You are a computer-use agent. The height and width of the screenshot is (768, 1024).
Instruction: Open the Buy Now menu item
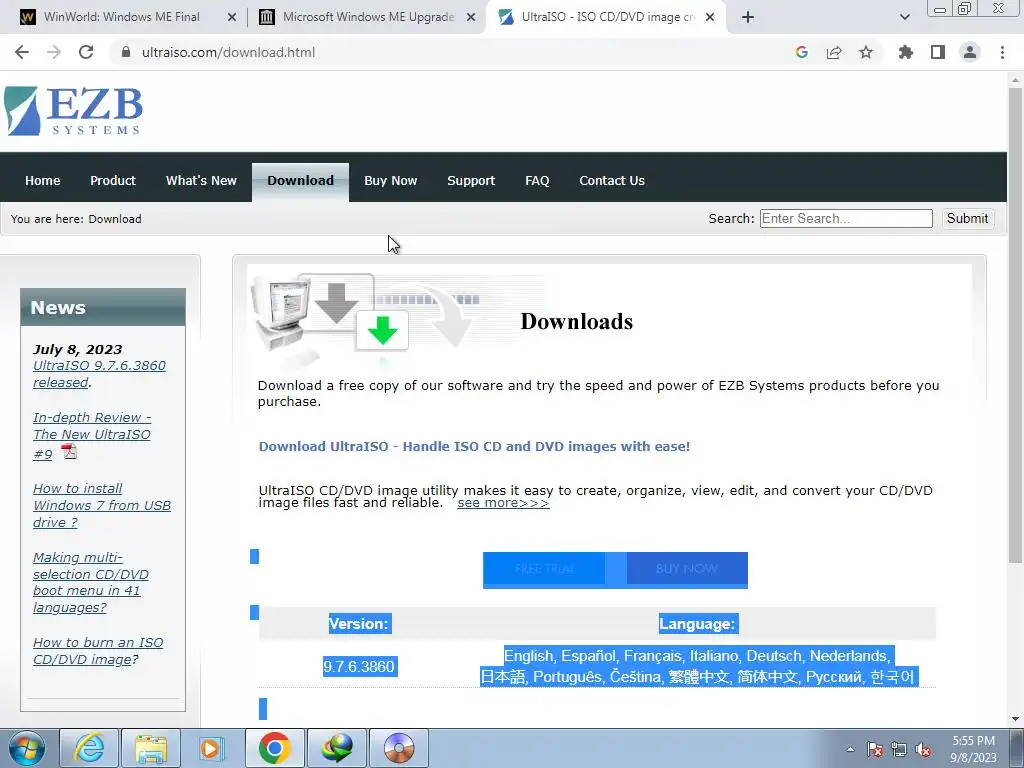[x=391, y=180]
